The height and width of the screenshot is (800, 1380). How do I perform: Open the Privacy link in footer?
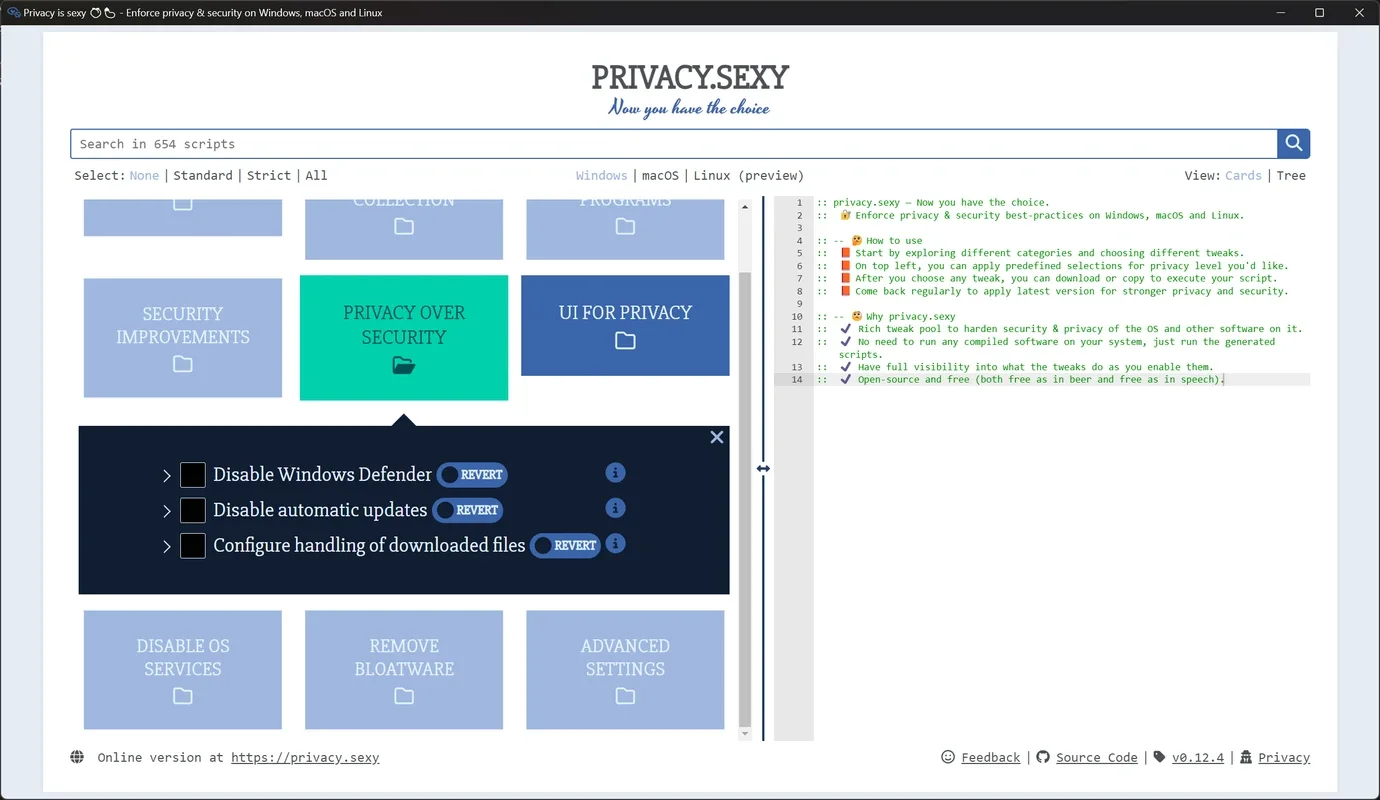click(1284, 757)
